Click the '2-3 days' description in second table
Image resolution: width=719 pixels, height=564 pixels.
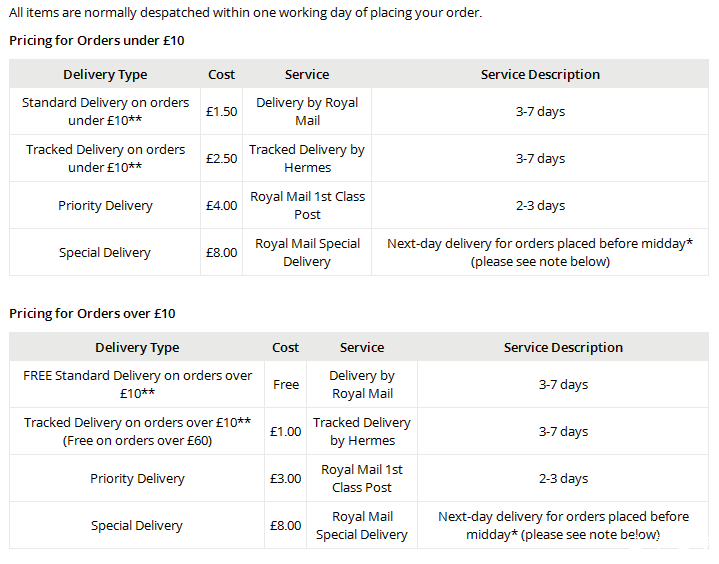[x=563, y=478]
